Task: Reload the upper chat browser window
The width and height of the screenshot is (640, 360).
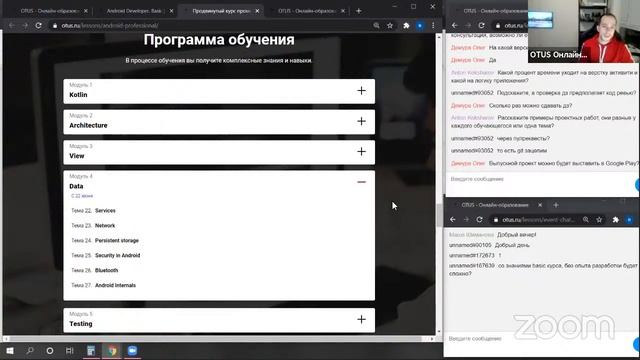Action: pos(482,25)
